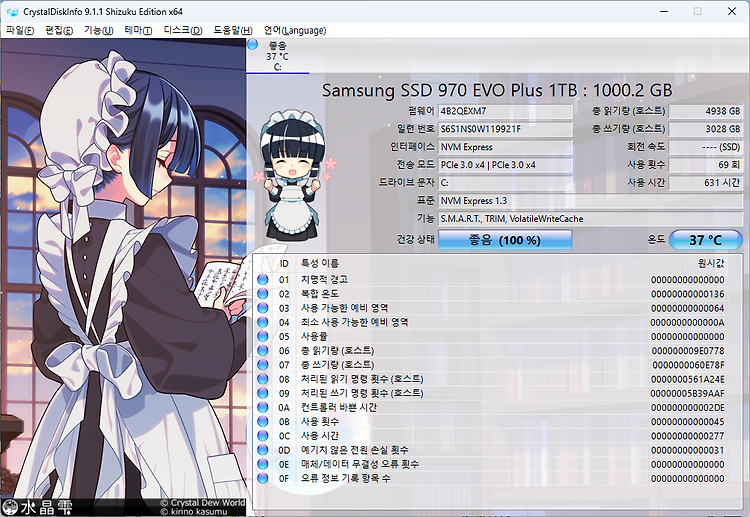The image size is (750, 517).
Task: Click the drive letter field C:
Action: coord(505,183)
